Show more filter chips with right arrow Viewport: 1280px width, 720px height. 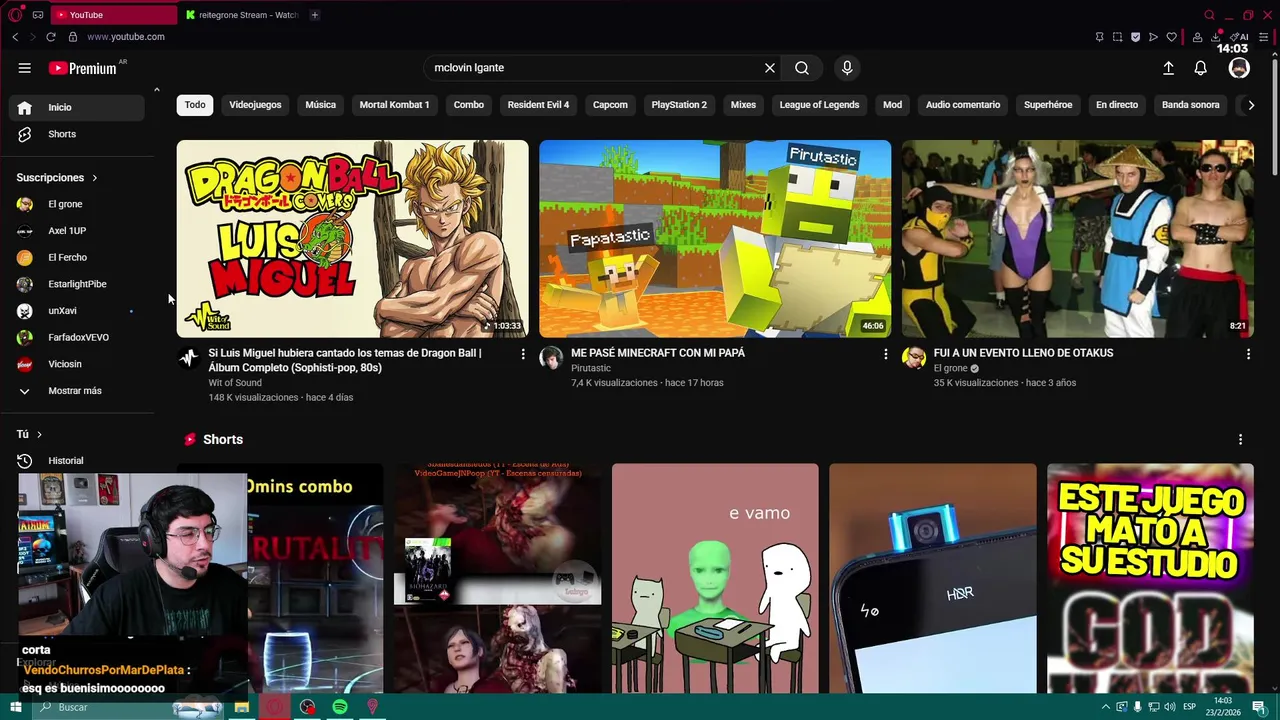pyautogui.click(x=1250, y=105)
